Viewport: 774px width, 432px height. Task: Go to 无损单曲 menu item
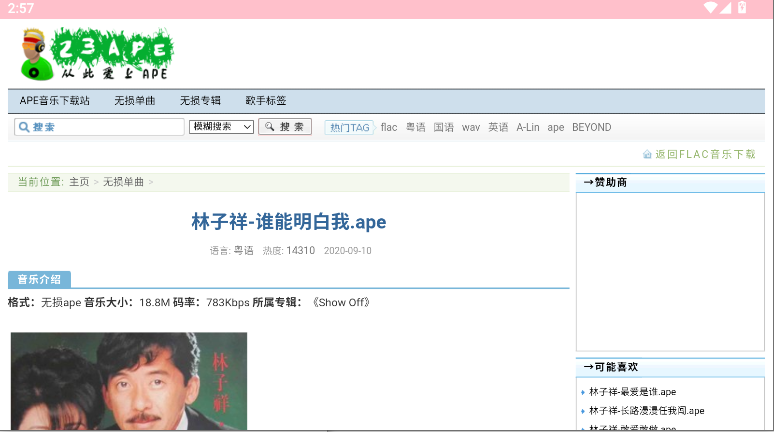[135, 101]
